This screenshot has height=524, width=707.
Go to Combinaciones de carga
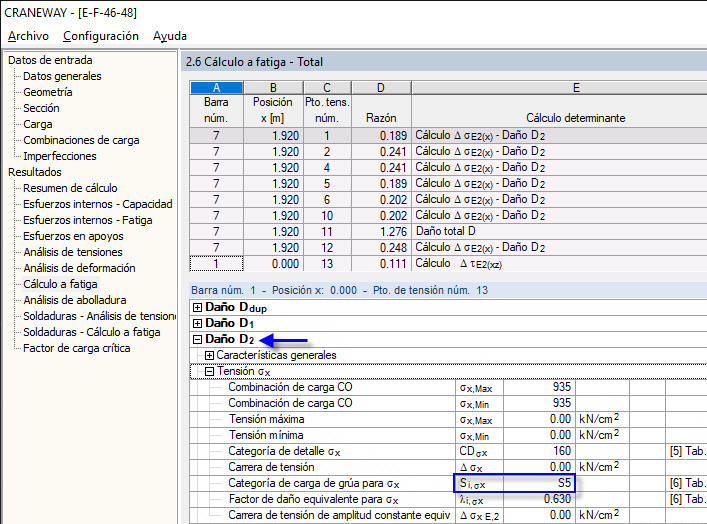tap(81, 140)
